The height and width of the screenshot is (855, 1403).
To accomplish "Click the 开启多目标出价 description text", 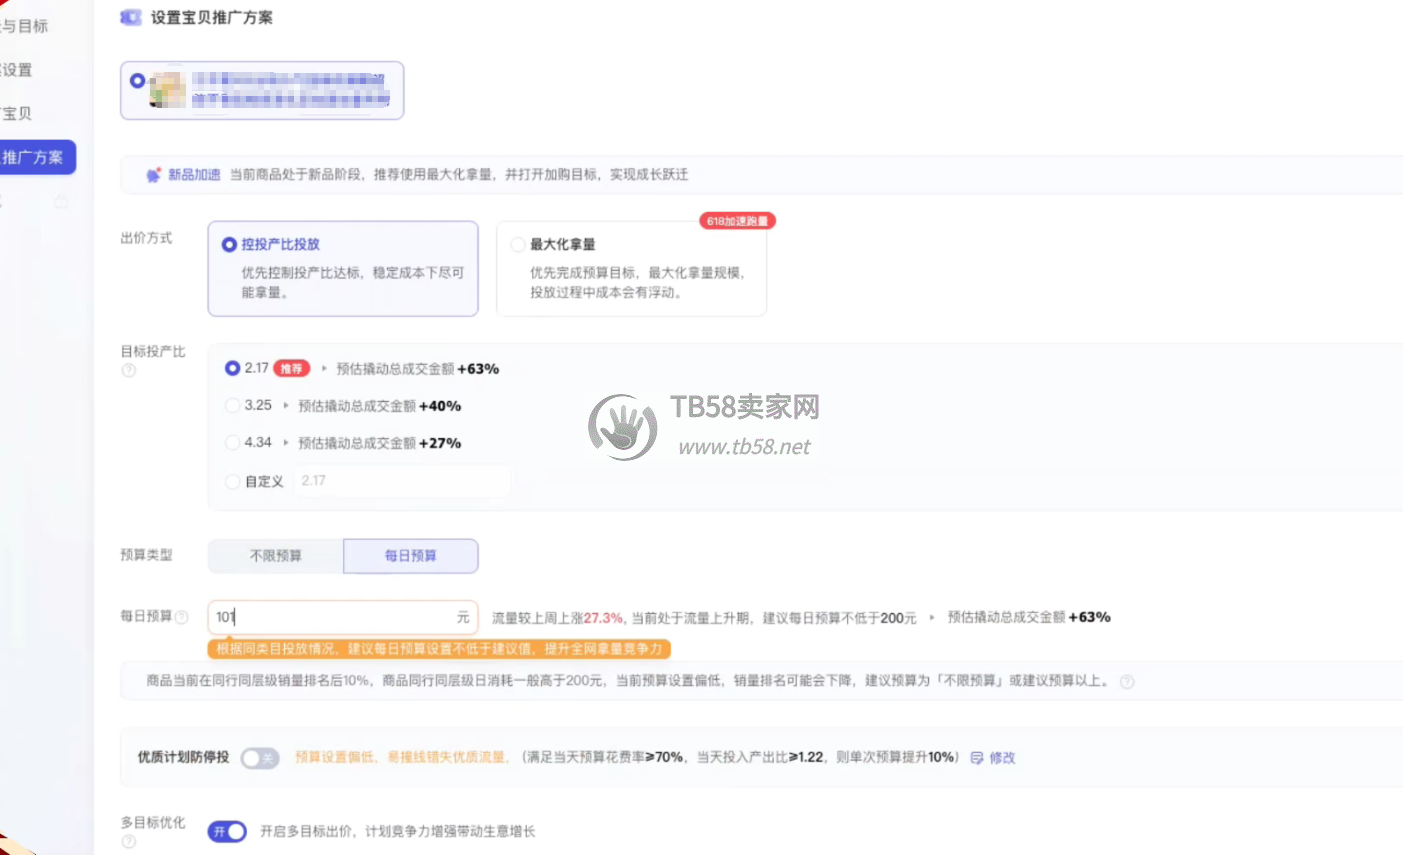I will [x=397, y=831].
